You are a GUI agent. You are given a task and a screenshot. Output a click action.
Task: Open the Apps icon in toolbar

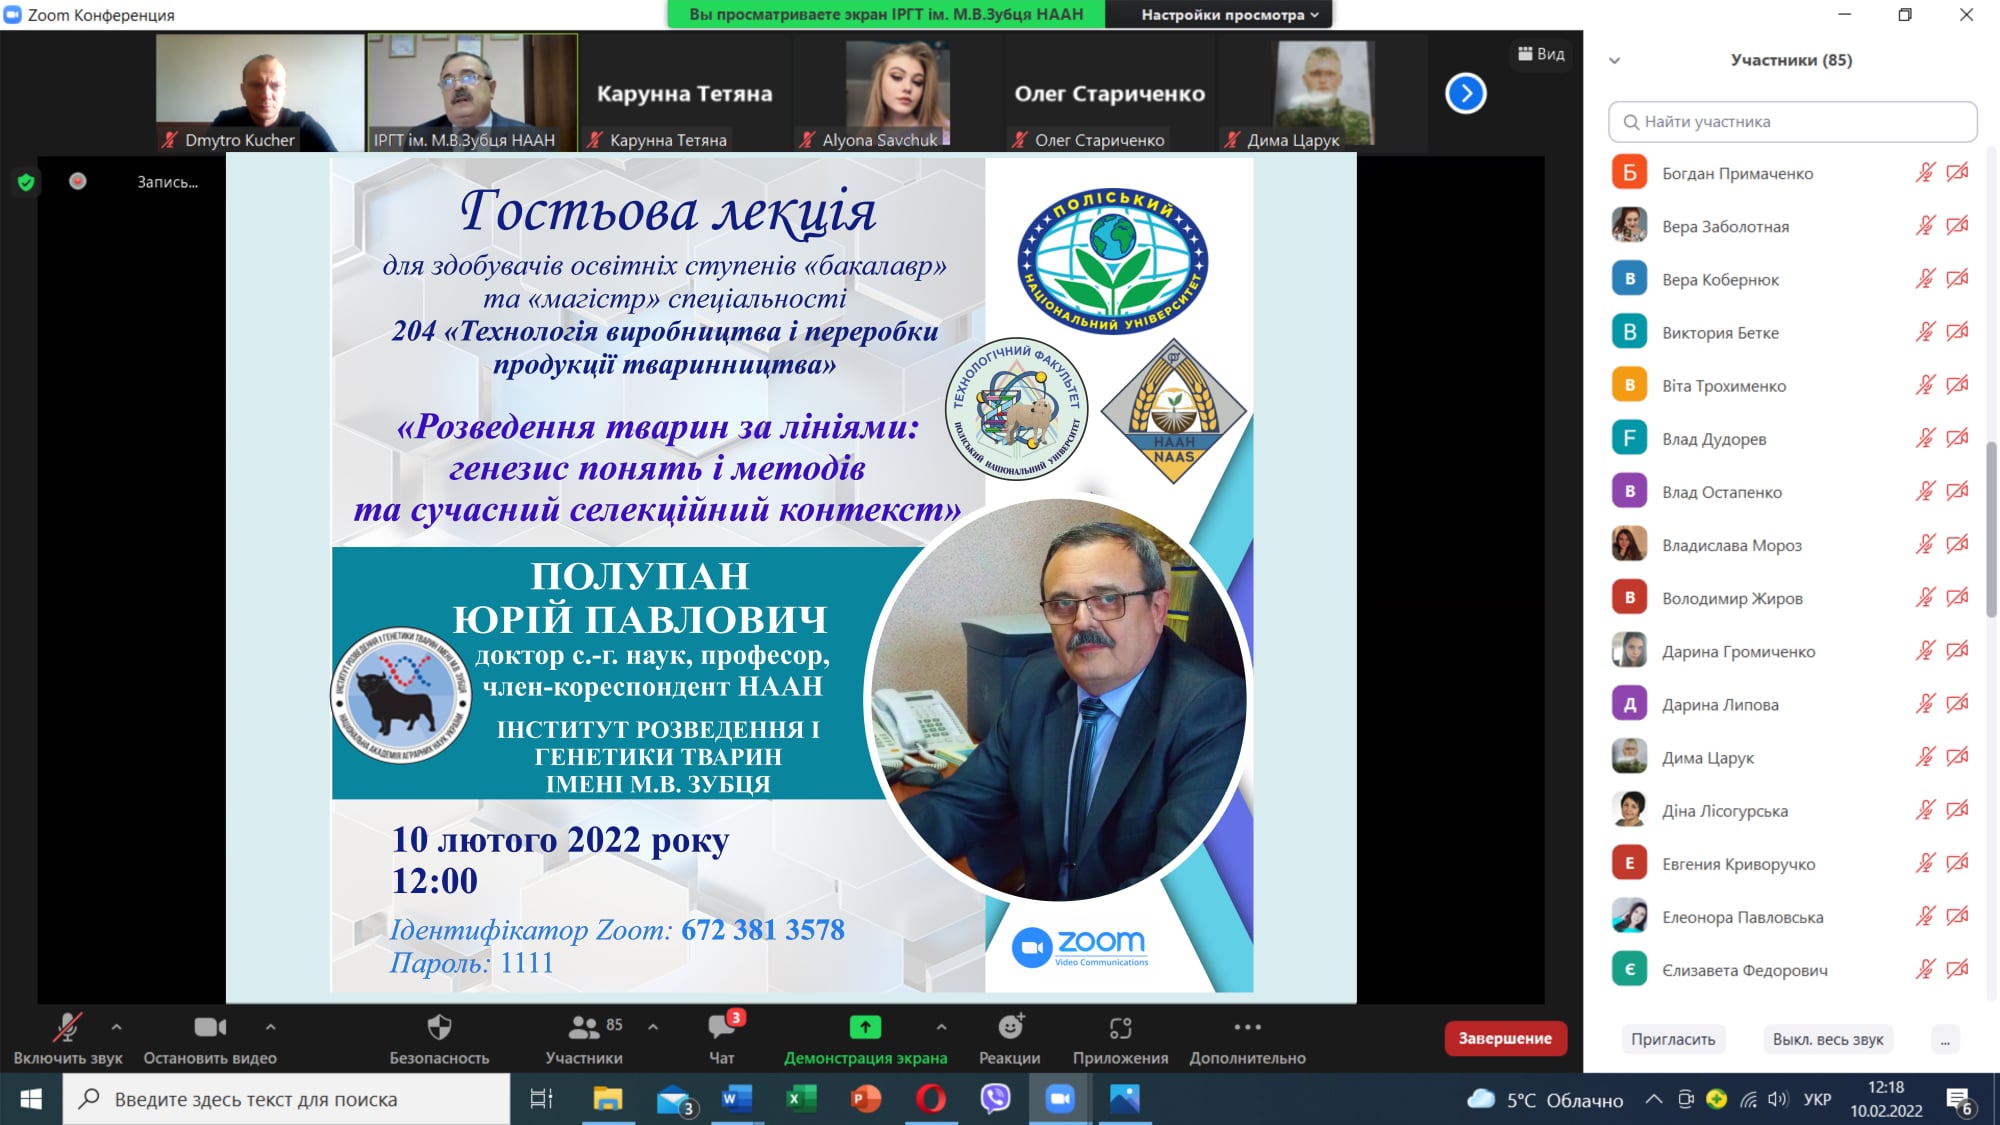pos(1120,1027)
